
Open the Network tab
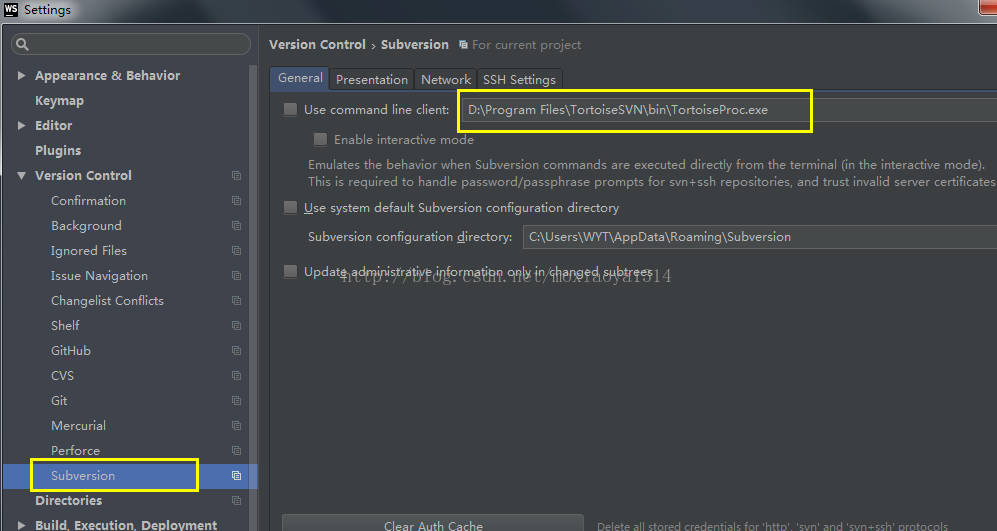(445, 79)
